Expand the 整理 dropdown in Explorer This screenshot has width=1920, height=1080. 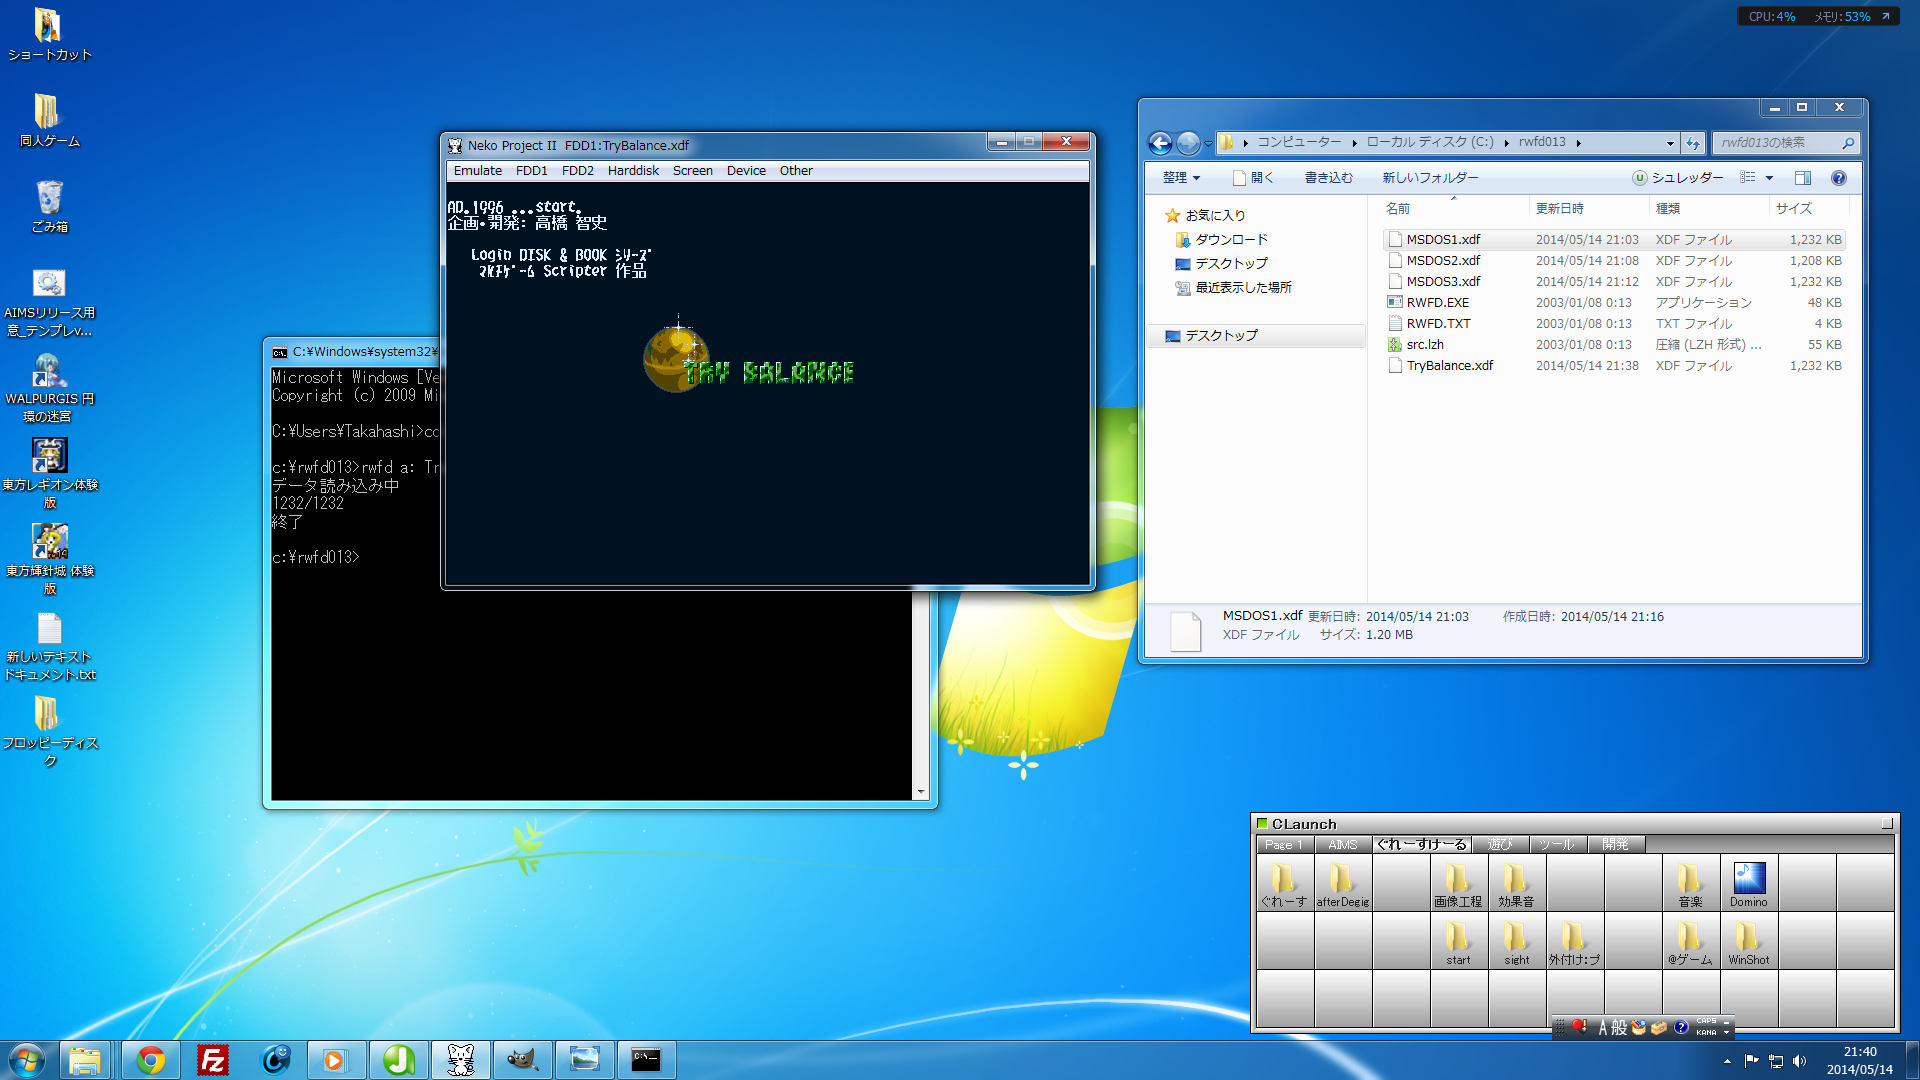1181,178
